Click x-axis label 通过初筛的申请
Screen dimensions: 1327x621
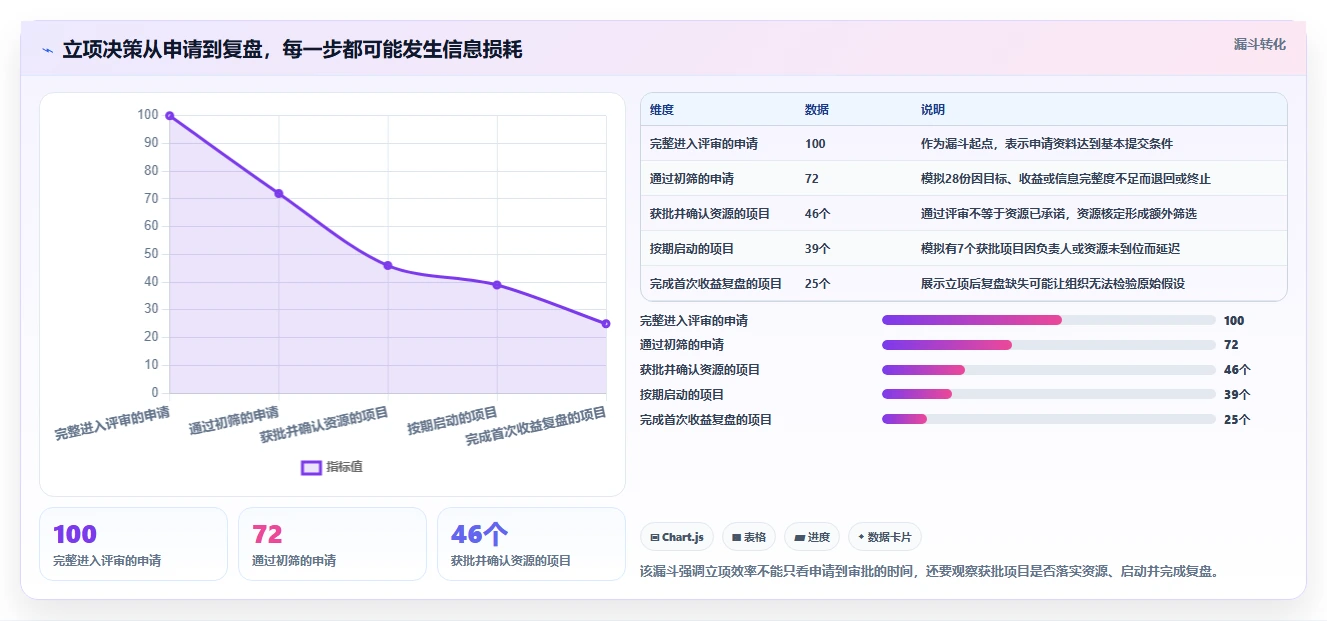tap(234, 420)
